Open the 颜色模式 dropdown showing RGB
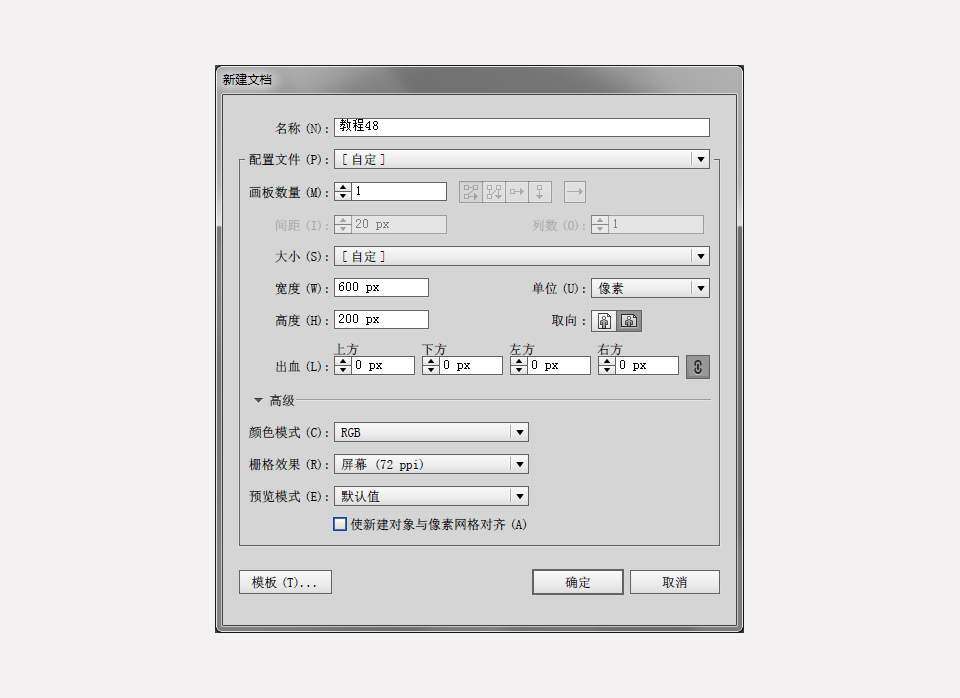 click(x=520, y=432)
